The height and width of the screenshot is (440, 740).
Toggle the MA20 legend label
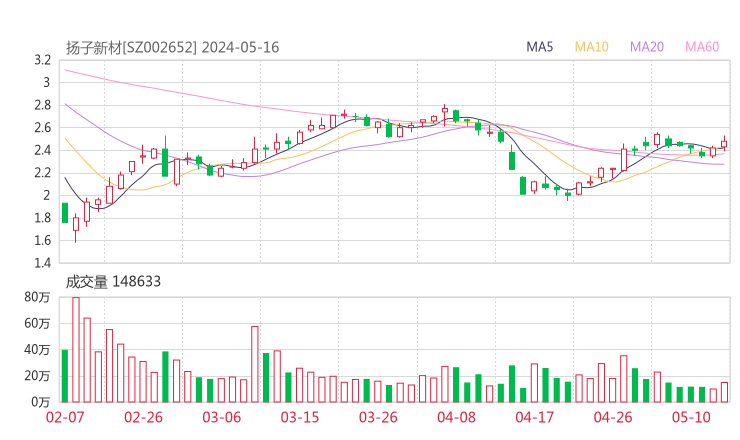(x=647, y=47)
